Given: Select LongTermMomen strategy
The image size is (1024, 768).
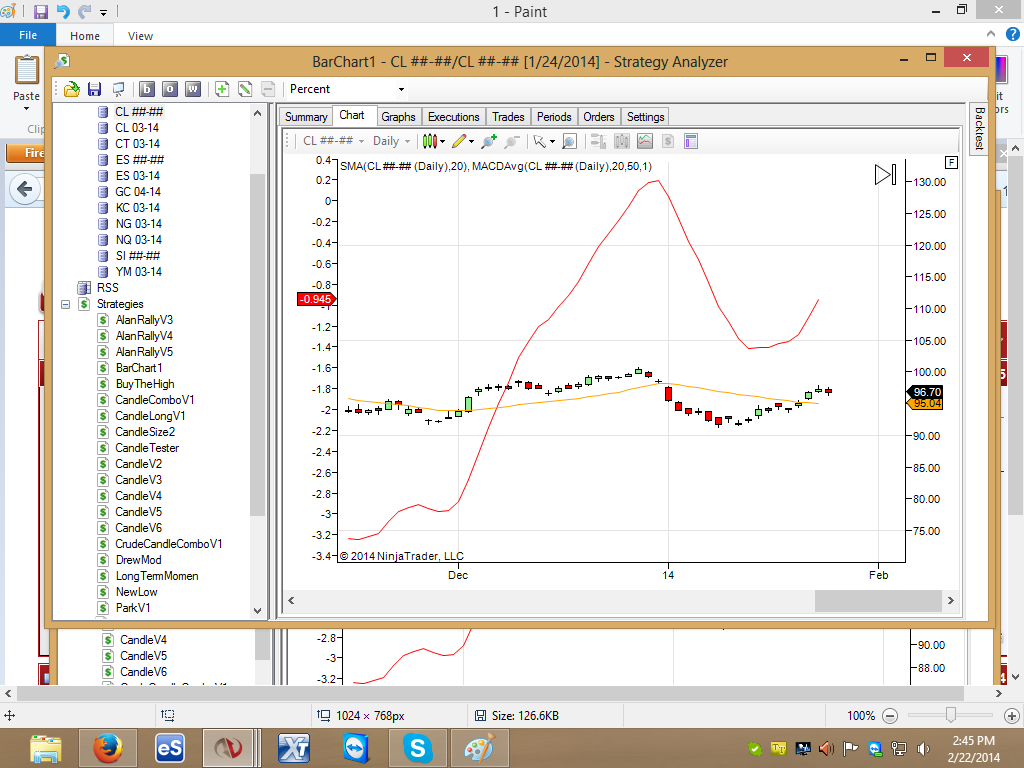Looking at the screenshot, I should coord(157,576).
